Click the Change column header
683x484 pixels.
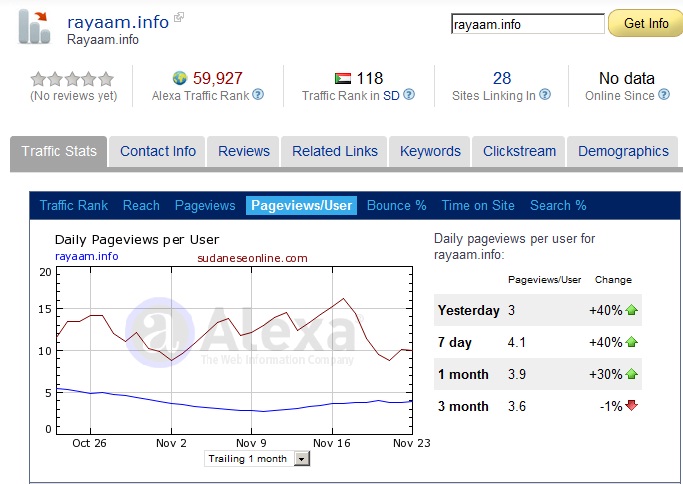613,280
